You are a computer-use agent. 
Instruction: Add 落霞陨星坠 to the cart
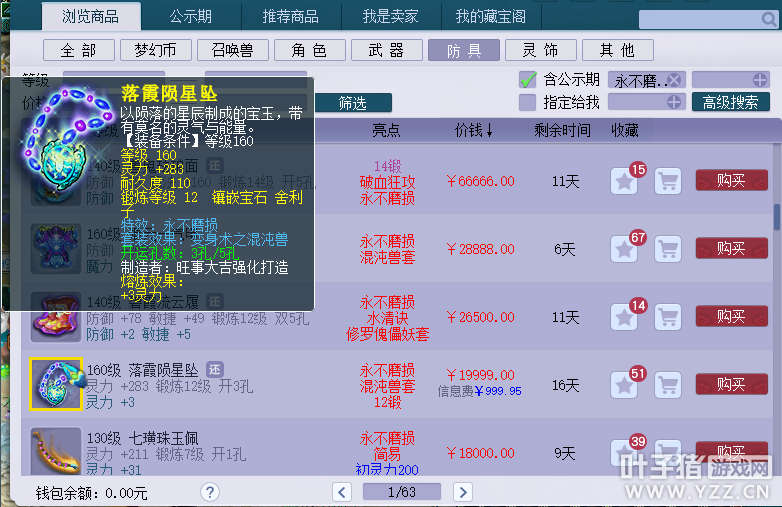(668, 385)
